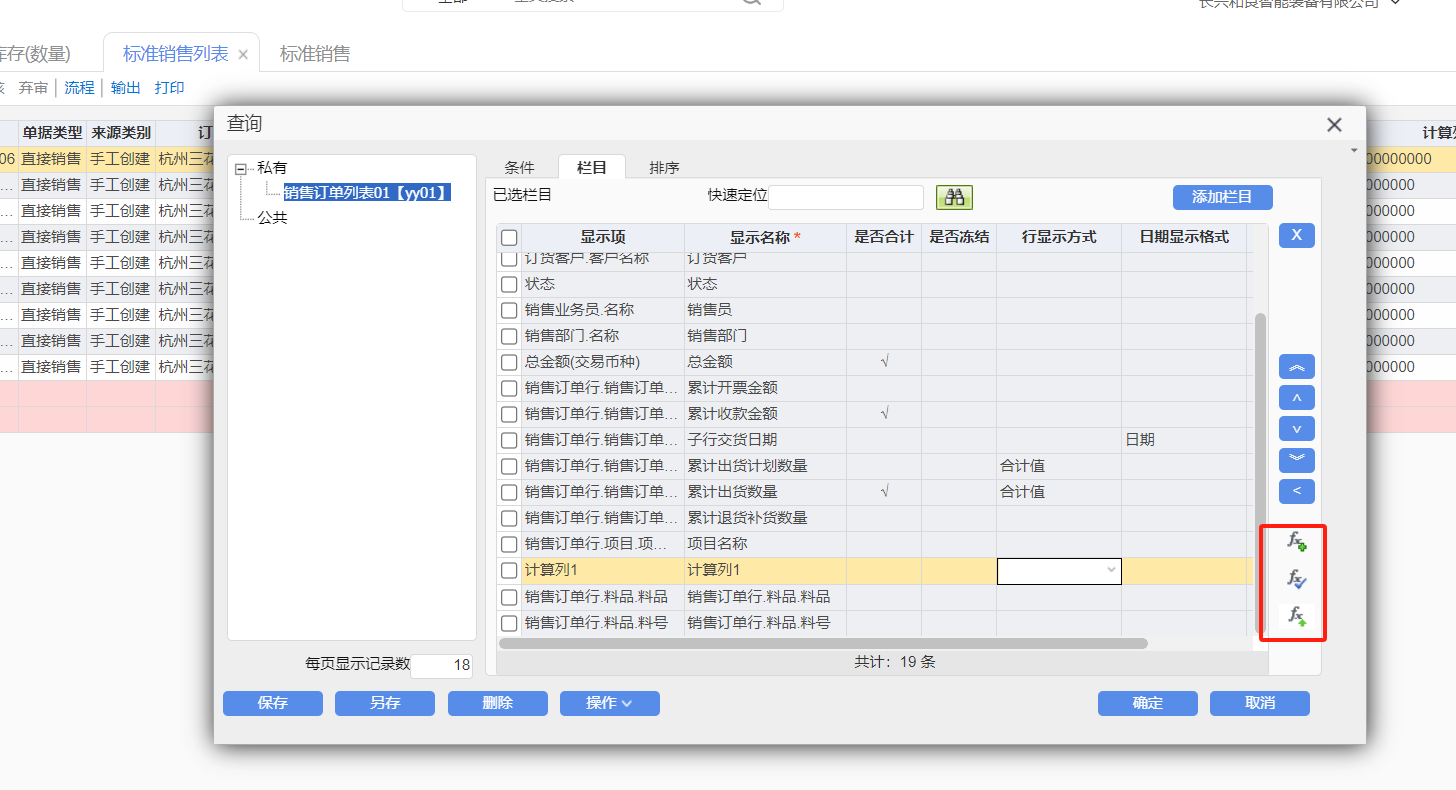Toggle the select-all checkbox in the table header
This screenshot has width=1456, height=790.
pyautogui.click(x=509, y=238)
